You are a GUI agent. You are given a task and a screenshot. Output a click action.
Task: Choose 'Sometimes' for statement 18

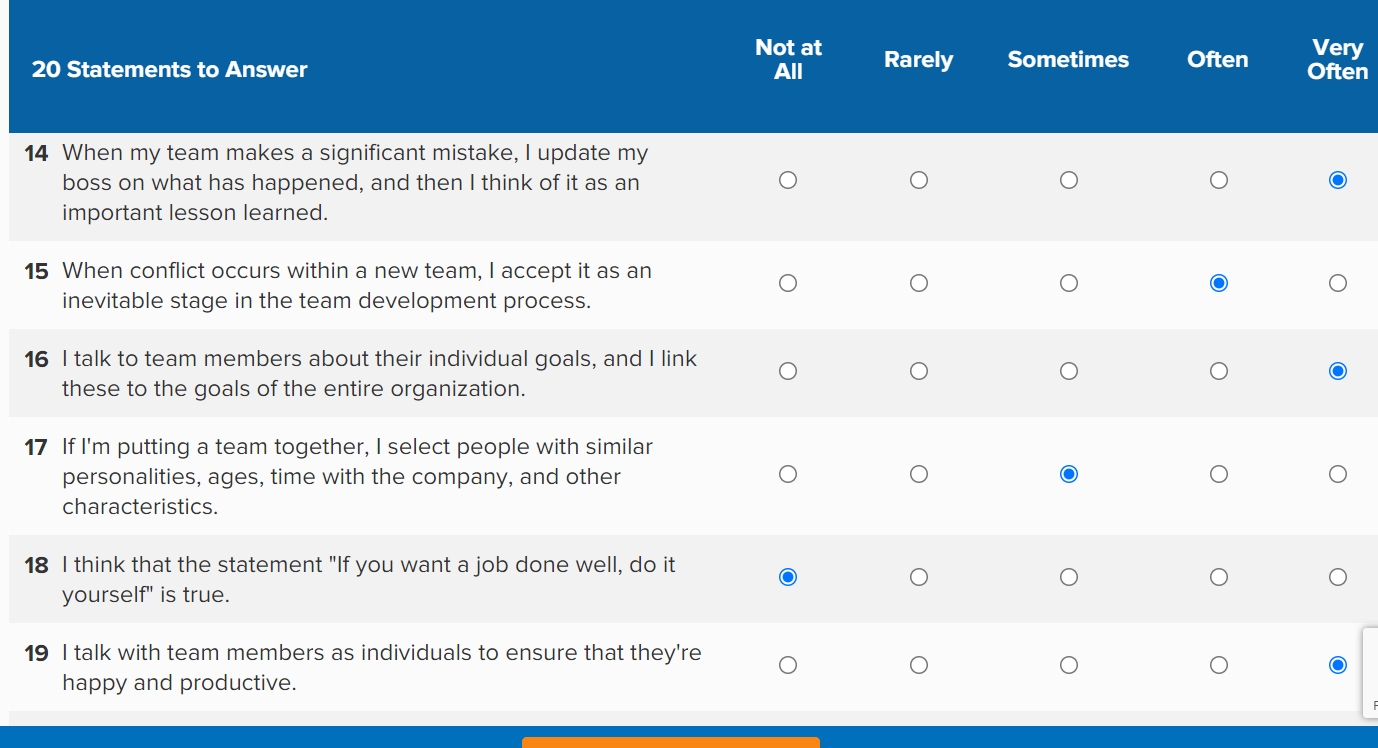click(1069, 577)
